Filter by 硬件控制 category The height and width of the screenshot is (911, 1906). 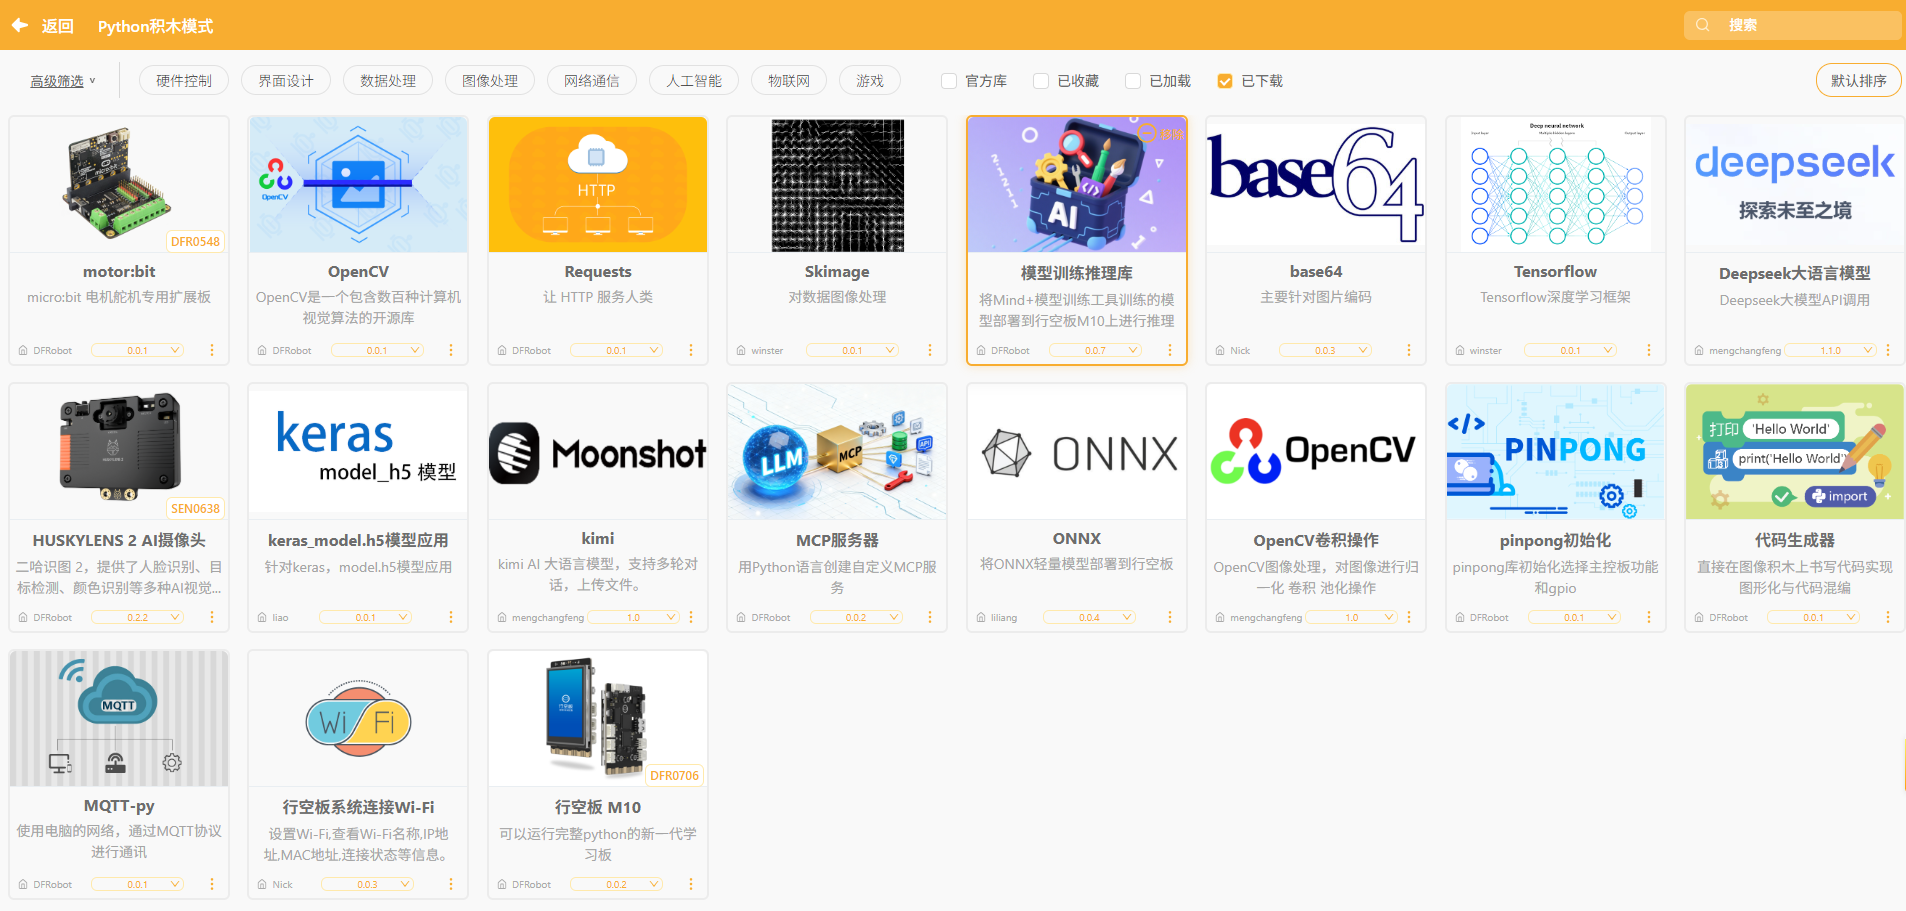click(184, 81)
